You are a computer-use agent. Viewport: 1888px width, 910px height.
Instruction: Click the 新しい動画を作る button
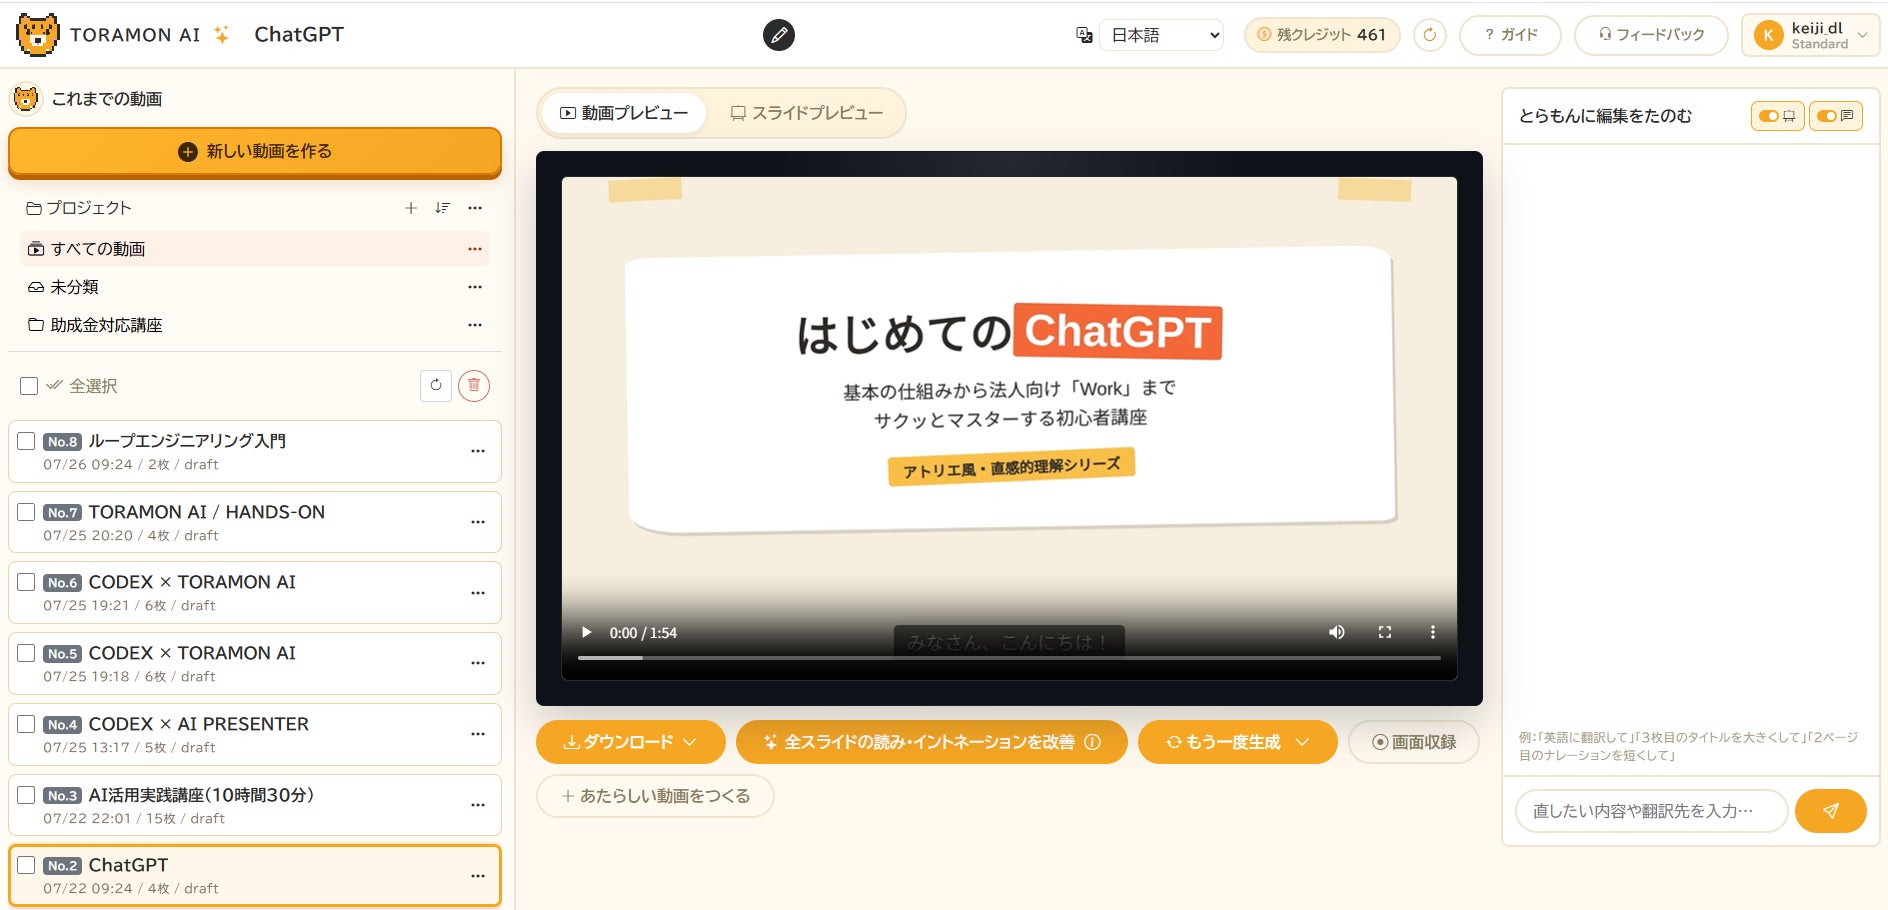tap(255, 152)
